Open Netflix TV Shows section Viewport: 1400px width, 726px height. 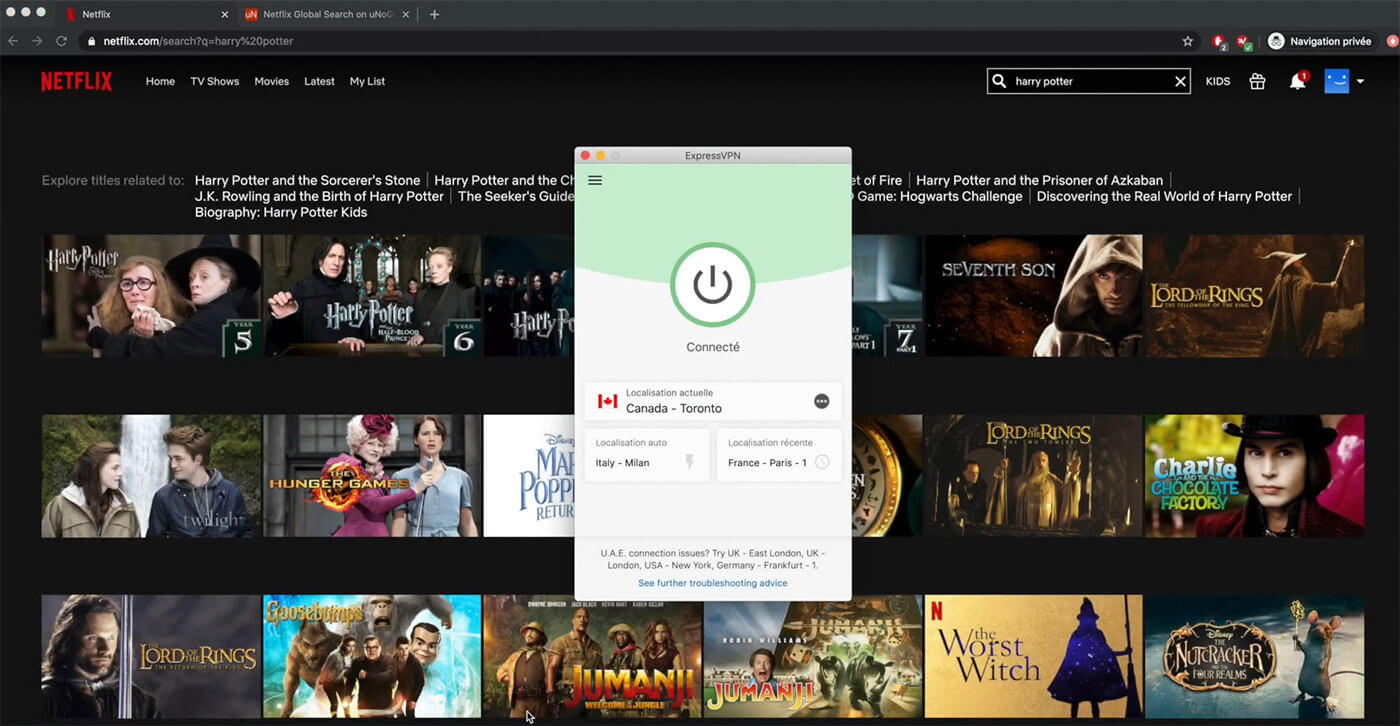point(215,81)
